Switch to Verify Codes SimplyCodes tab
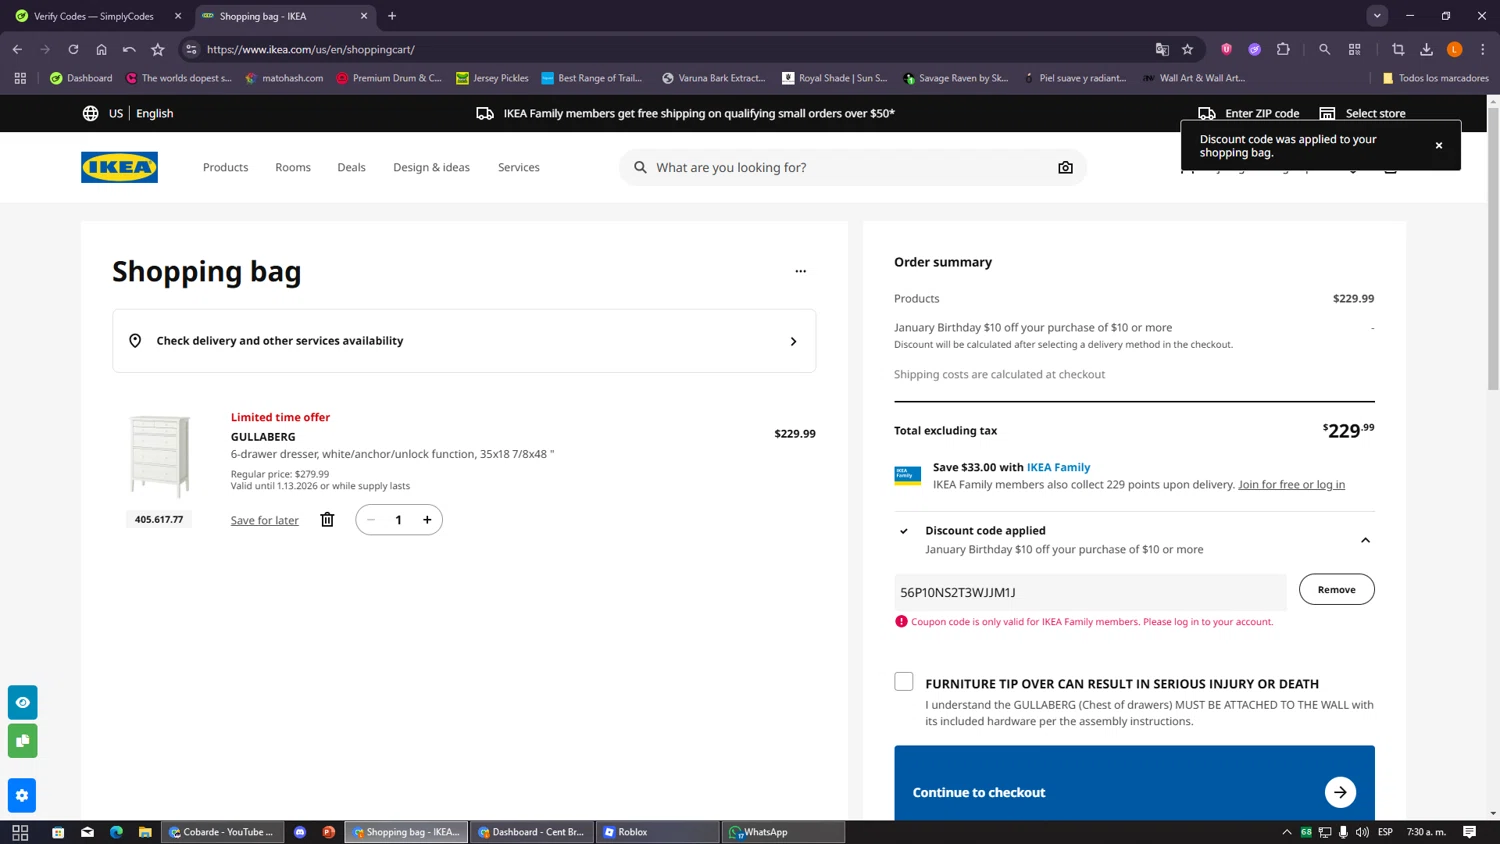Image resolution: width=1500 pixels, height=844 pixels. pyautogui.click(x=94, y=16)
